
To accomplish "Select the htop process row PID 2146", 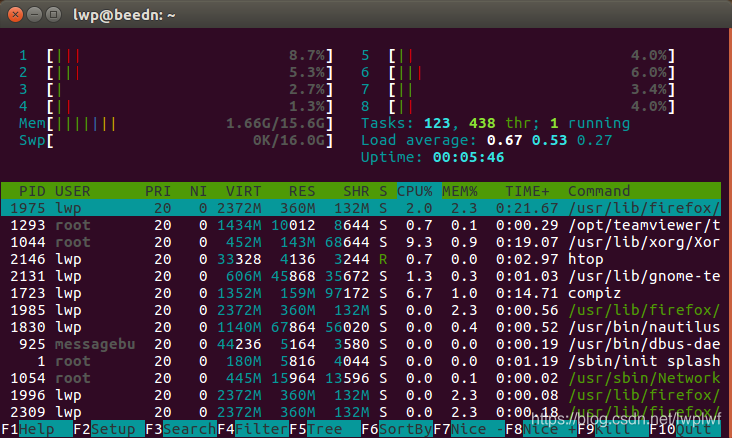I will [361, 259].
